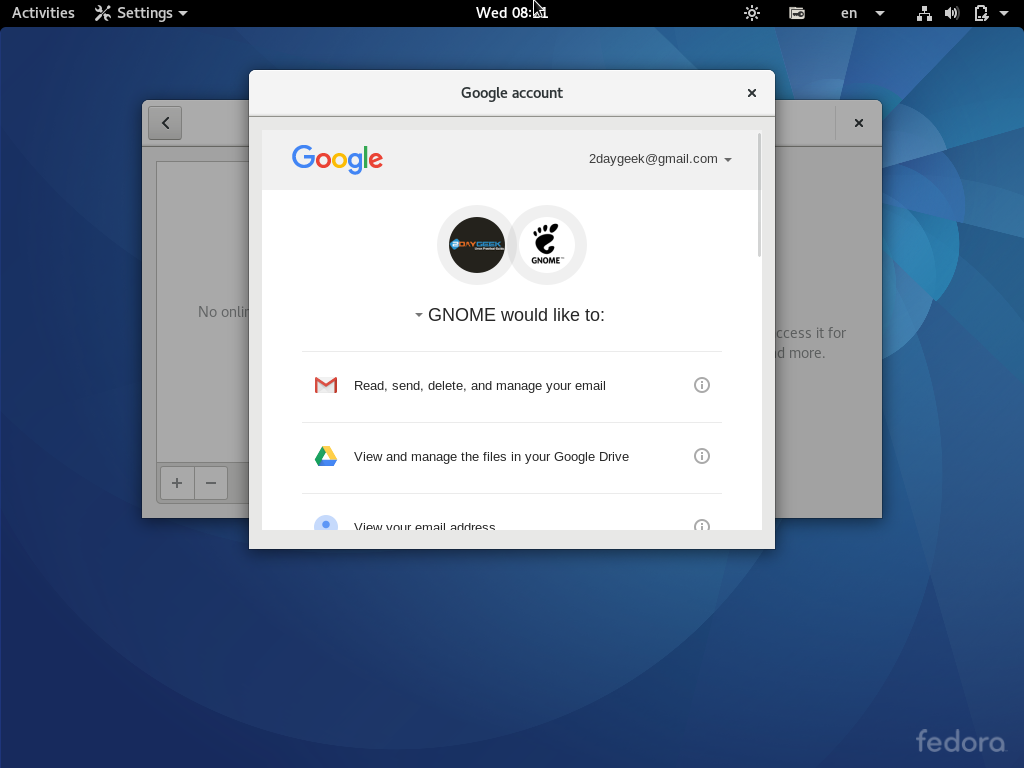Click the Google logo
This screenshot has width=1024, height=768.
click(x=338, y=159)
